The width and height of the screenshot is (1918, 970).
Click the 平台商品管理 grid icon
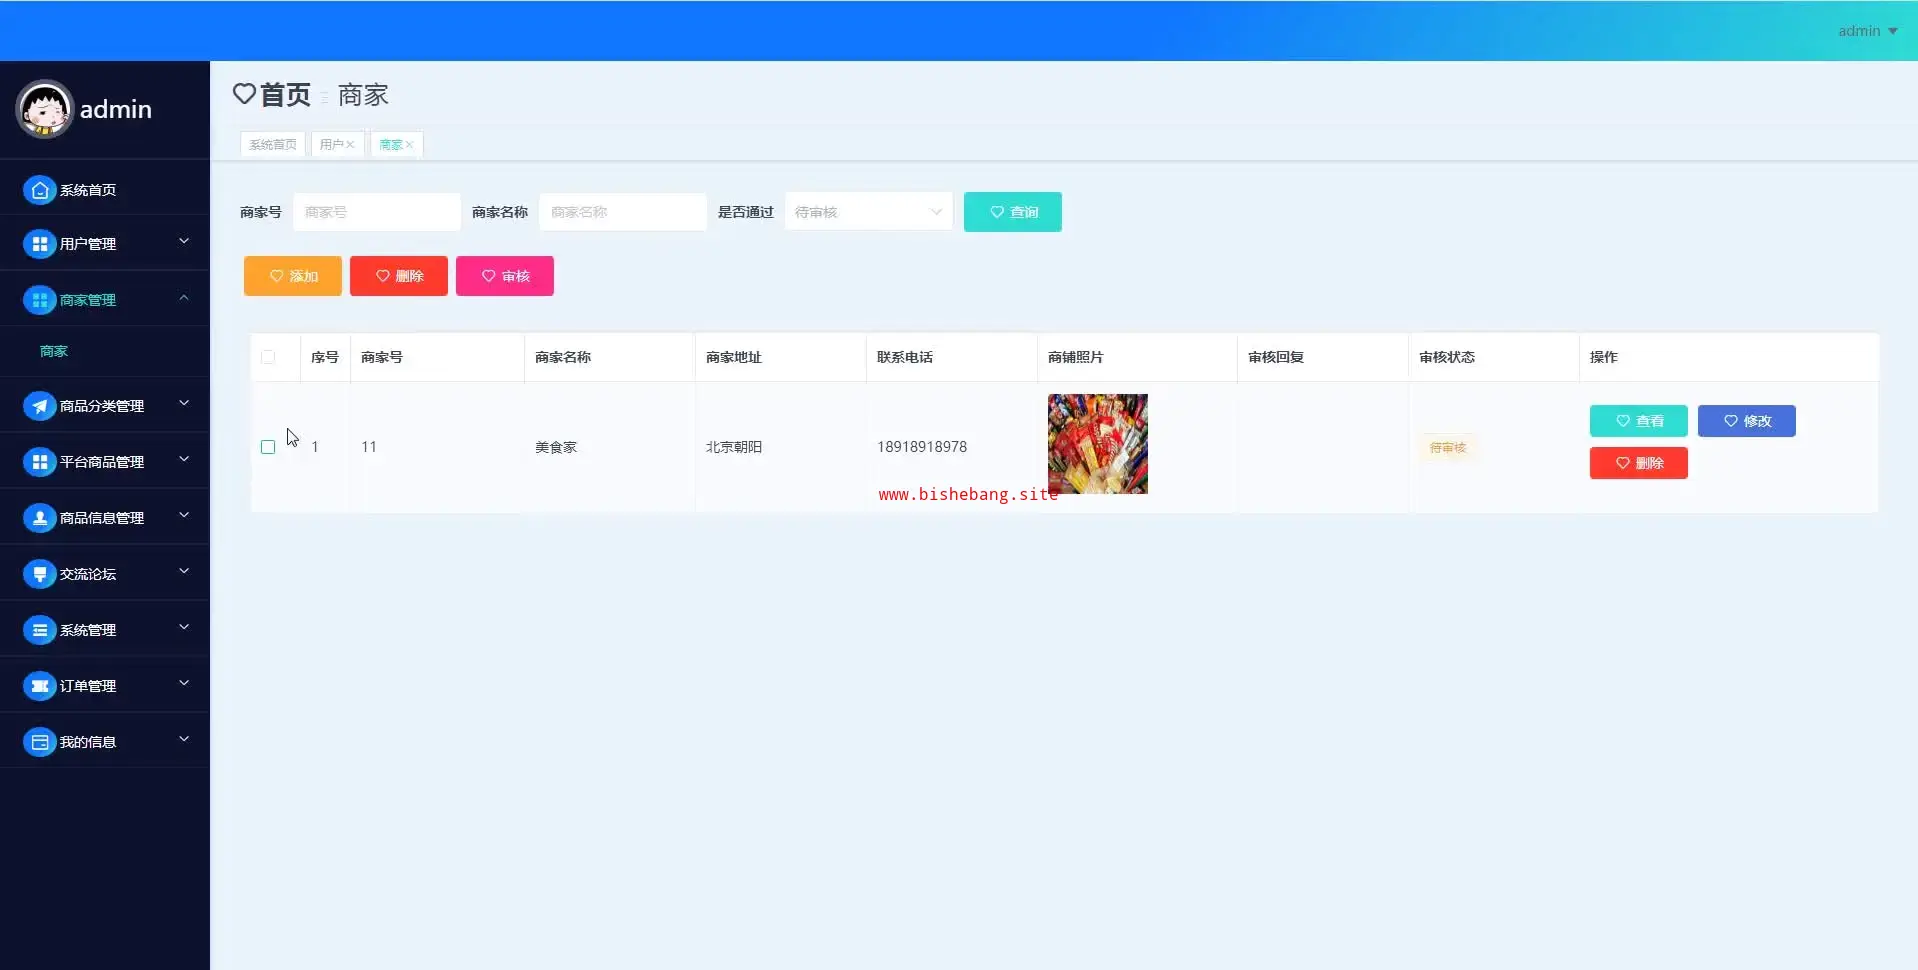(x=40, y=462)
